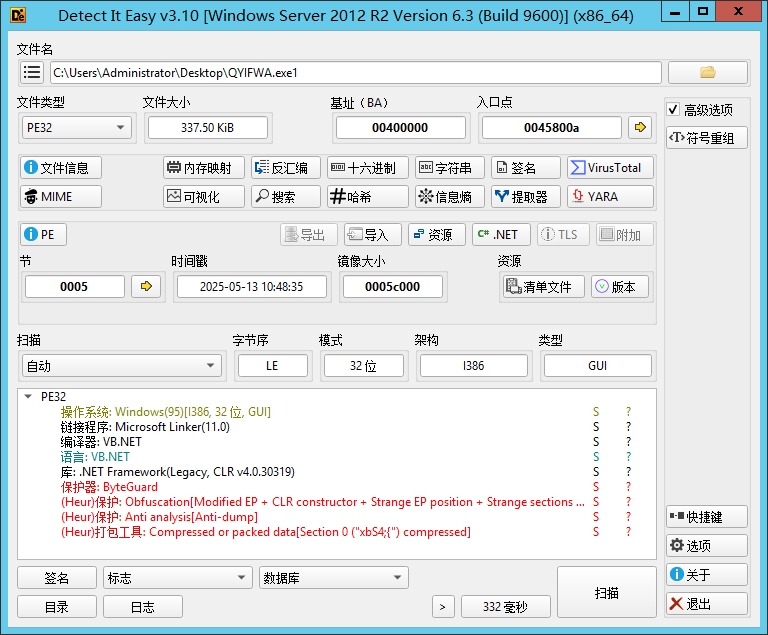Image resolution: width=768 pixels, height=635 pixels.
Task: Open the VirusTotal tool
Action: pyautogui.click(x=610, y=168)
